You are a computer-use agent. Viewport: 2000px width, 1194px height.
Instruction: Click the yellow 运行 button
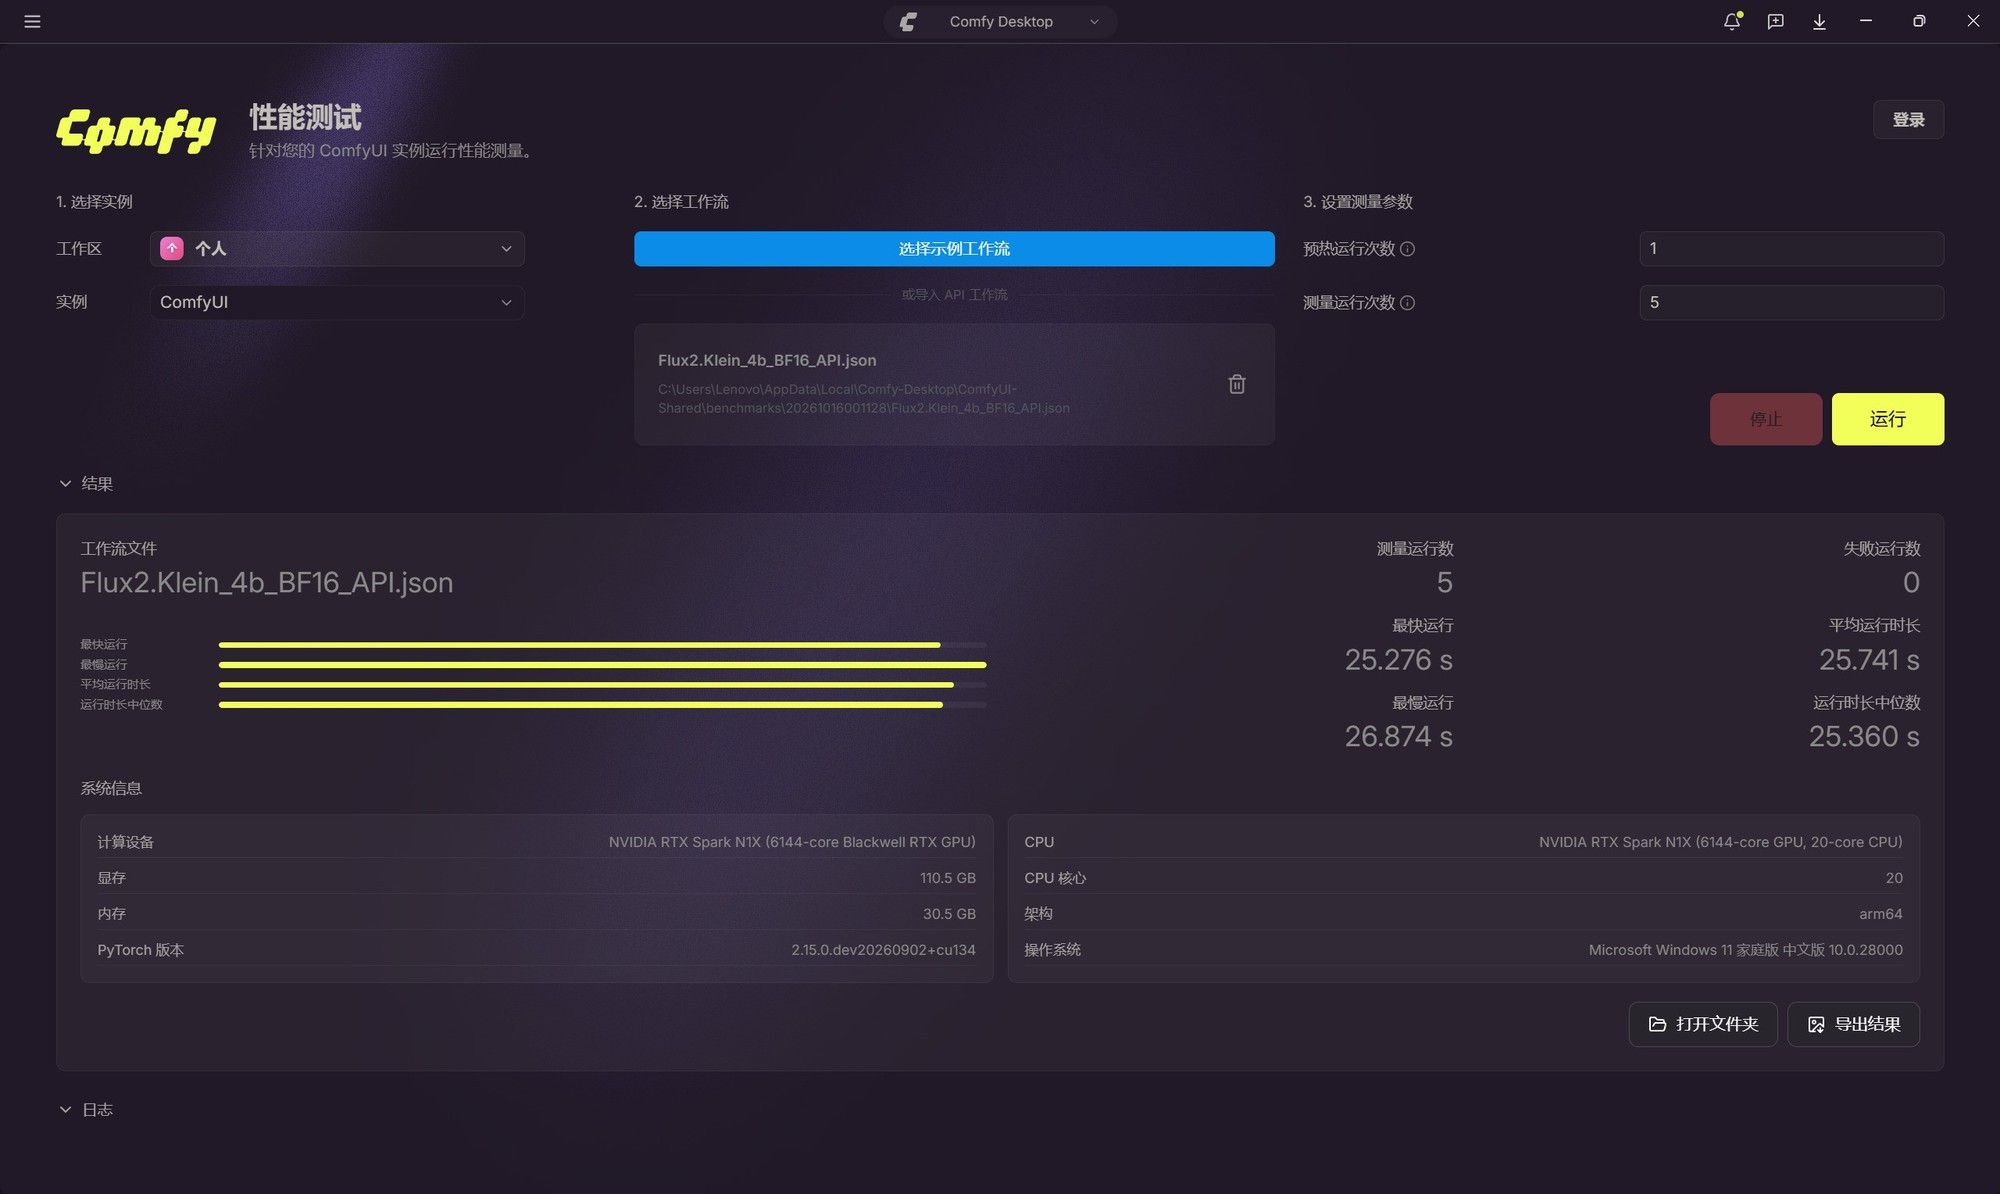(x=1887, y=419)
